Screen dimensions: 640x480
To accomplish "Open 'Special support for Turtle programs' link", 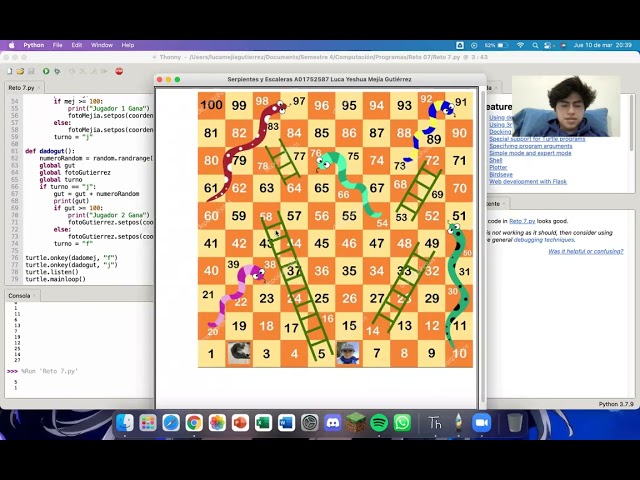I will [537, 139].
